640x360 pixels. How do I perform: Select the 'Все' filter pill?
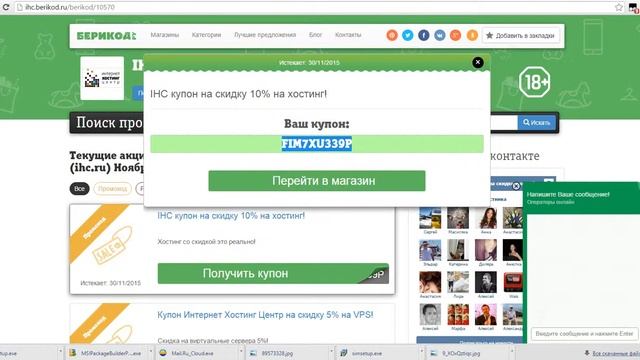pos(80,189)
